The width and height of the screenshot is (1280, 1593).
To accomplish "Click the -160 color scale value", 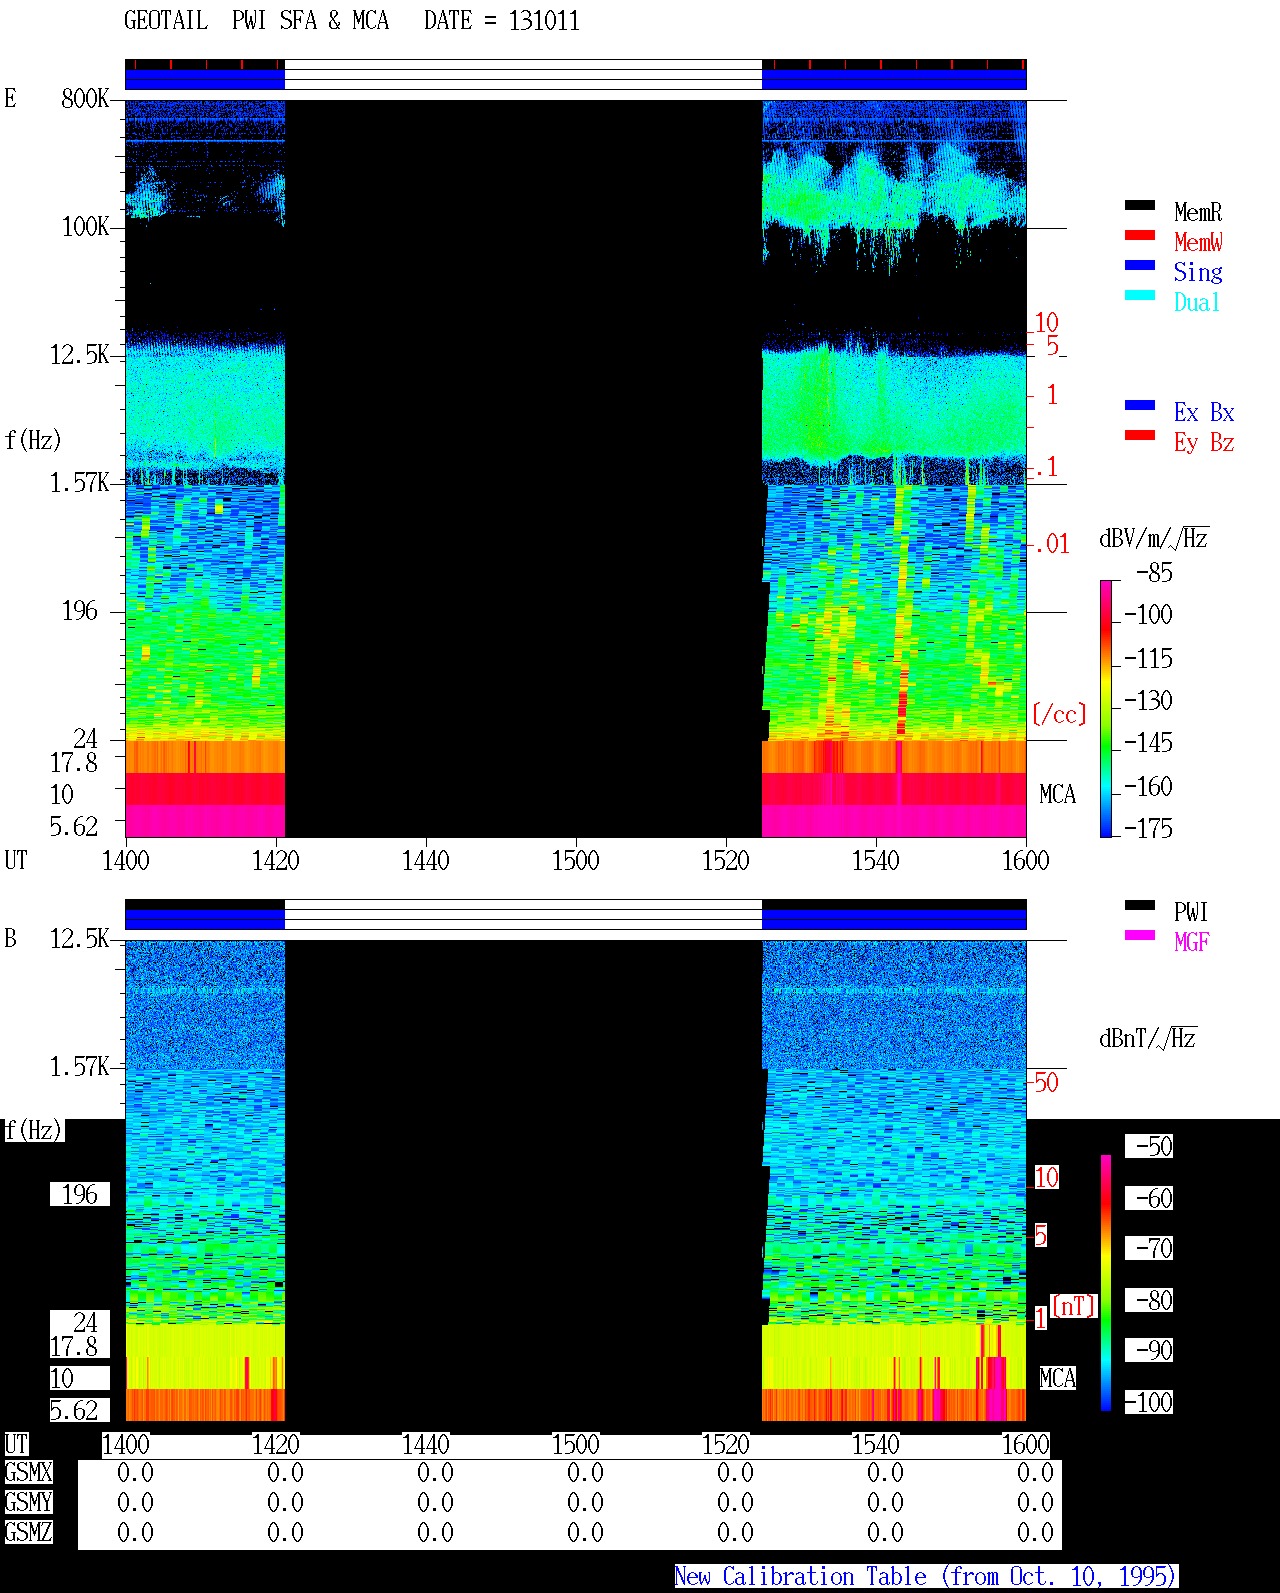I will pyautogui.click(x=1148, y=787).
